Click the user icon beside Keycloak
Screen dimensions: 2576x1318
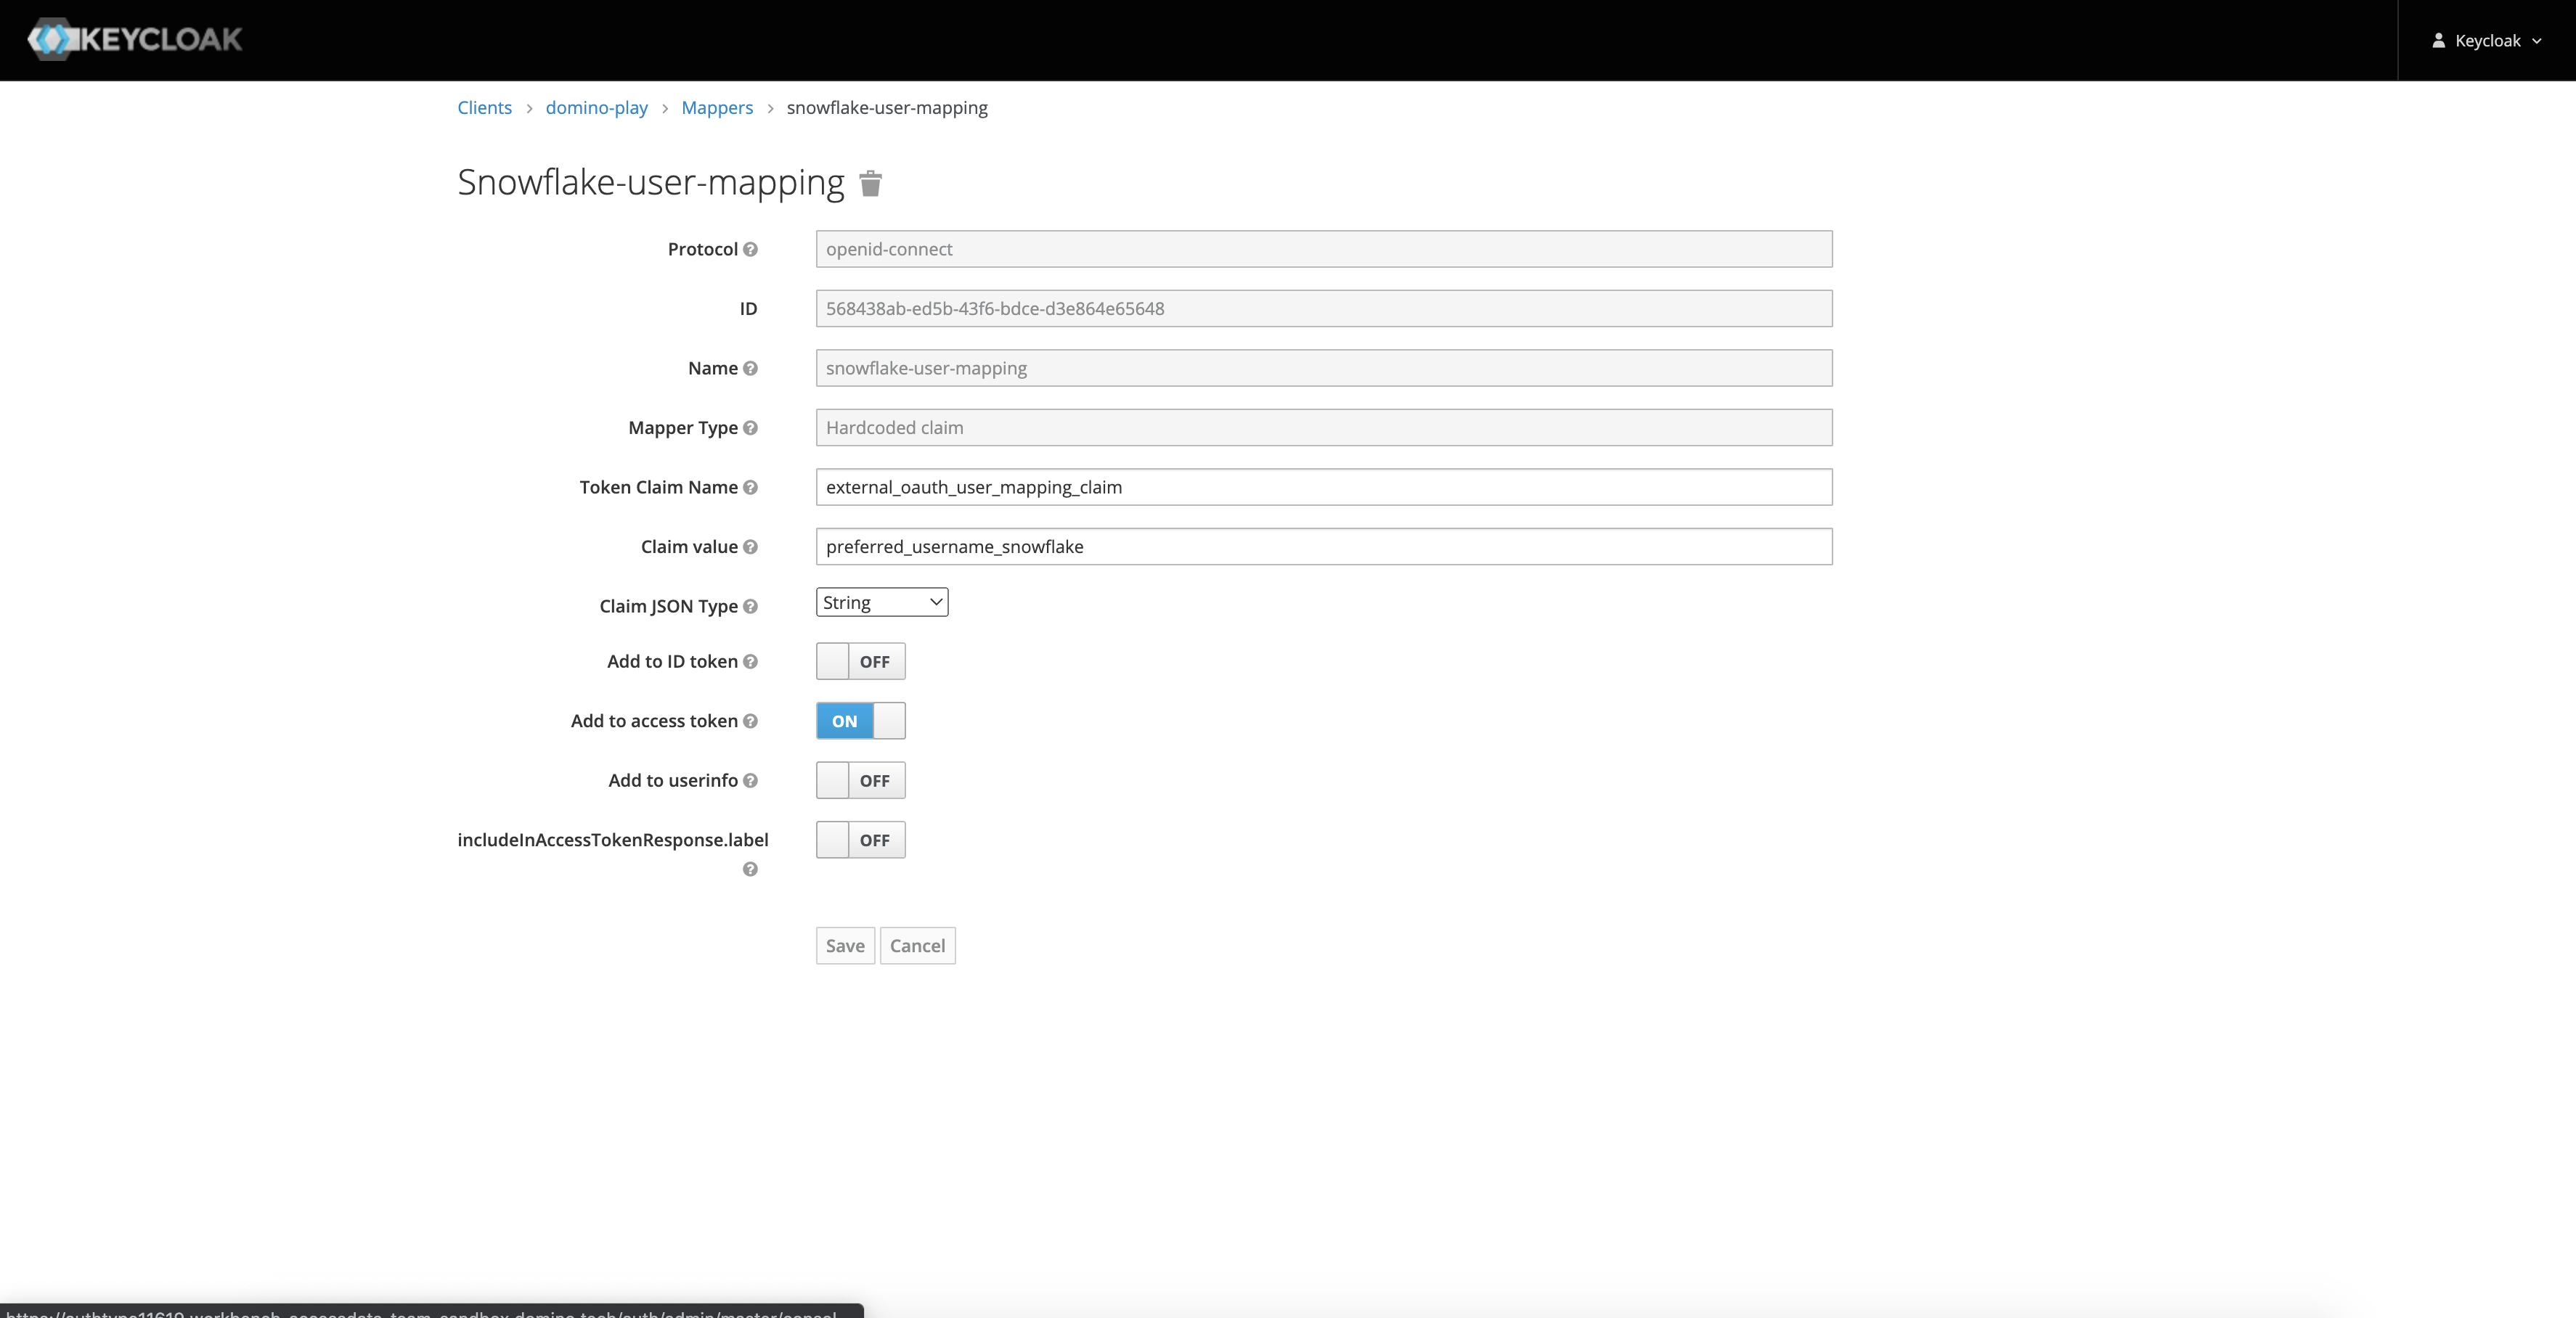[2438, 40]
